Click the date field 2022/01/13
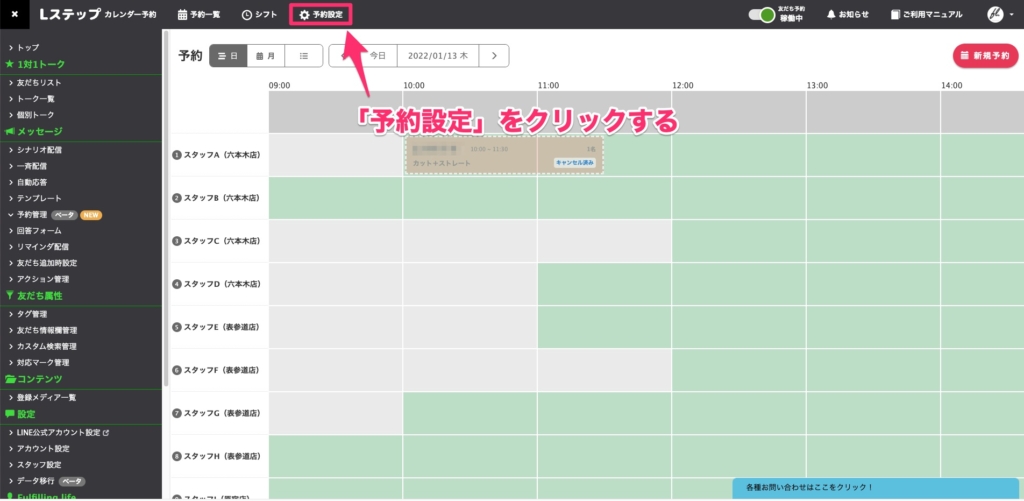The image size is (1024, 501). tap(436, 56)
